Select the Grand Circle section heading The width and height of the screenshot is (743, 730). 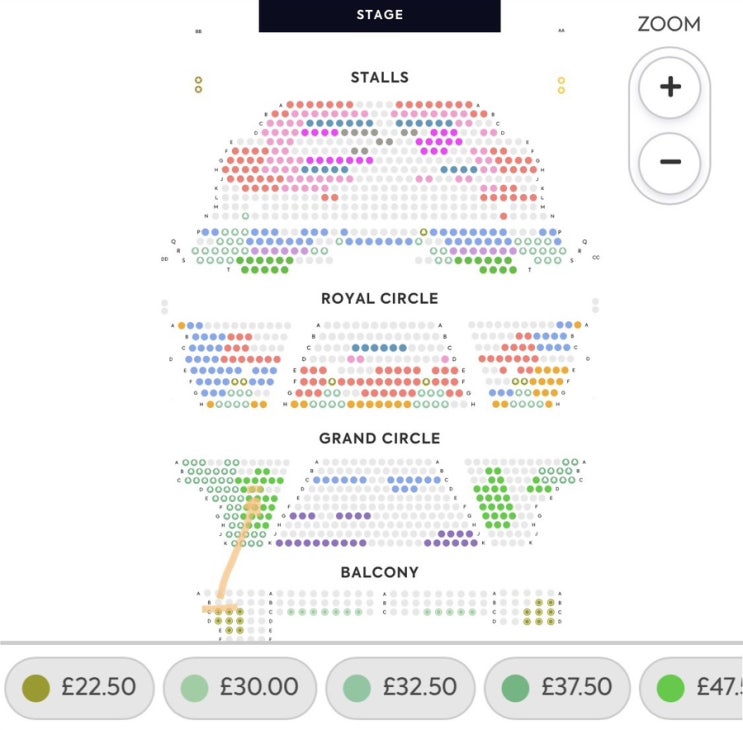[380, 438]
